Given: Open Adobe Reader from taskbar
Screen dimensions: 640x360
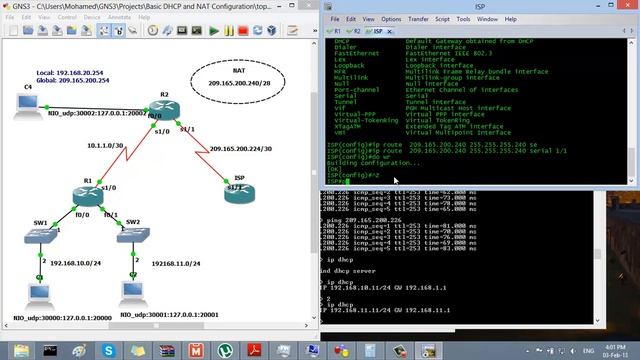Looking at the screenshot, I should pyautogui.click(x=254, y=351).
